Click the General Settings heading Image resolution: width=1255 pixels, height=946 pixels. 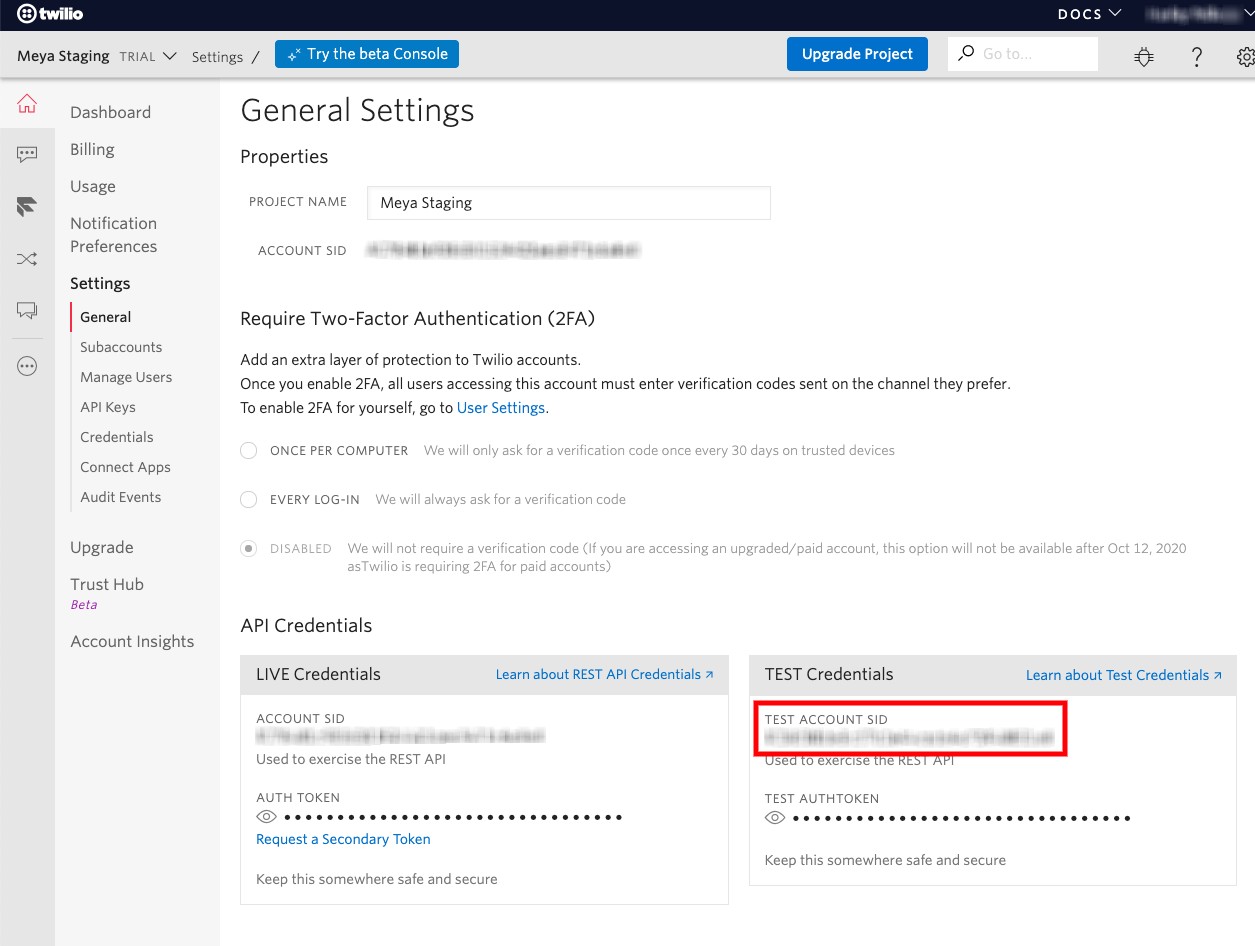click(357, 110)
